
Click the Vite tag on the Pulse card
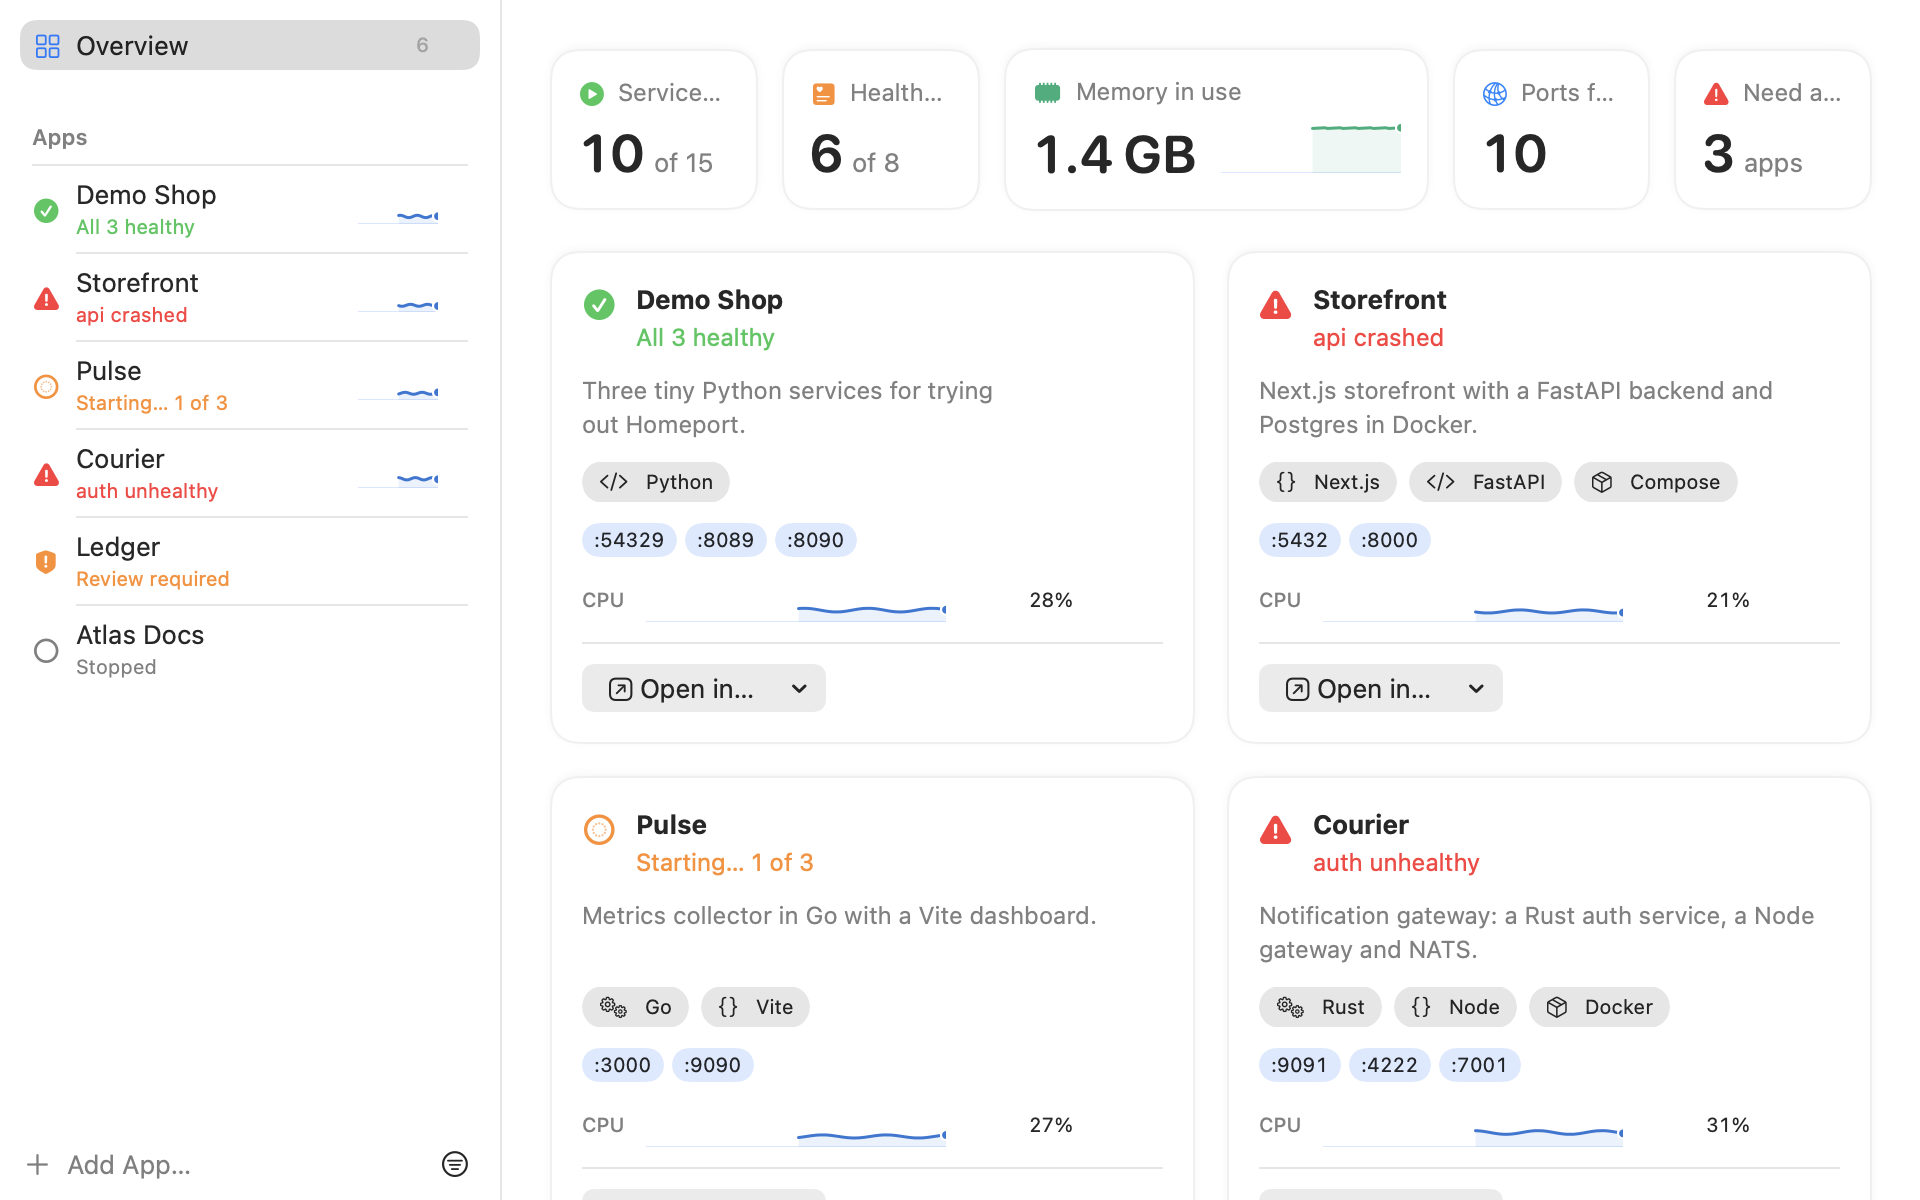tap(755, 1007)
